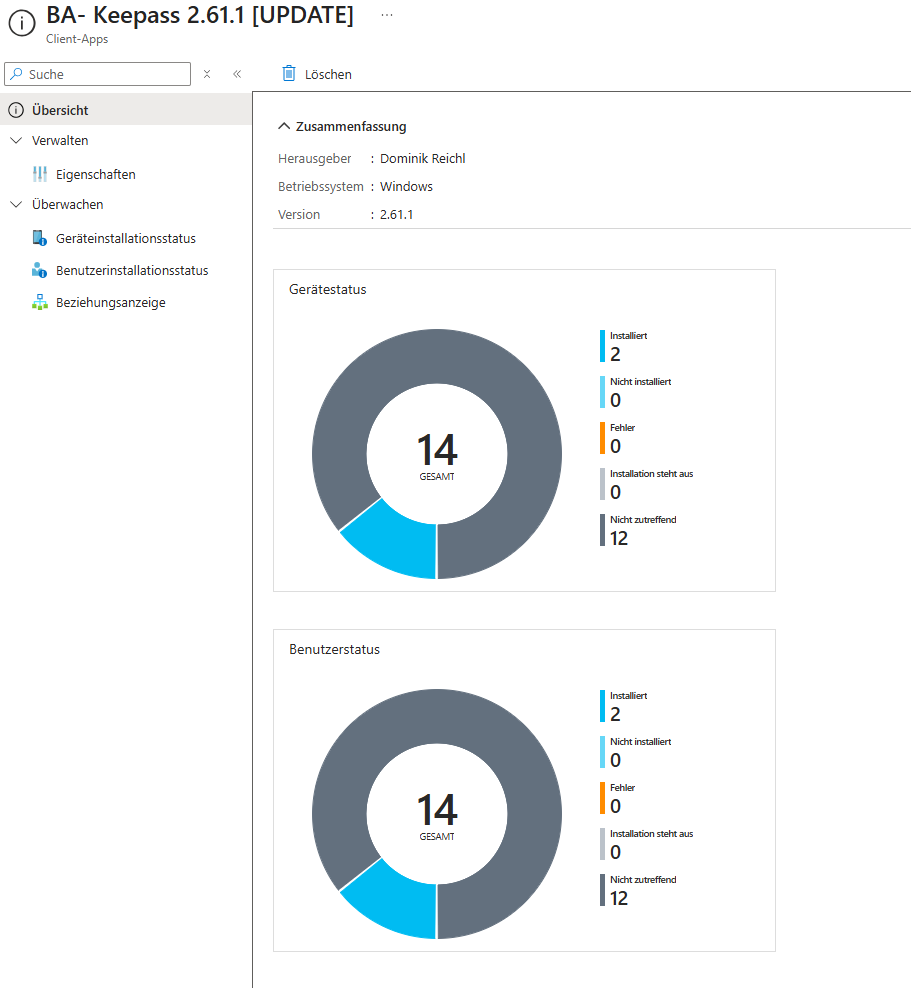Click the blue Installiert segment in Benutzerstatus chart
Viewport: 911px width, 988px height.
tap(398, 904)
